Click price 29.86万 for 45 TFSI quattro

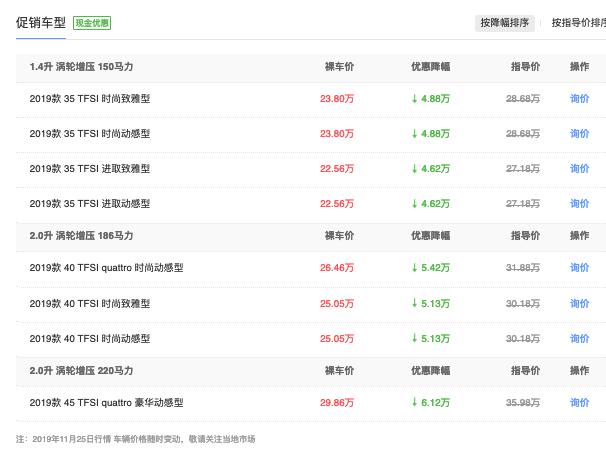click(337, 403)
